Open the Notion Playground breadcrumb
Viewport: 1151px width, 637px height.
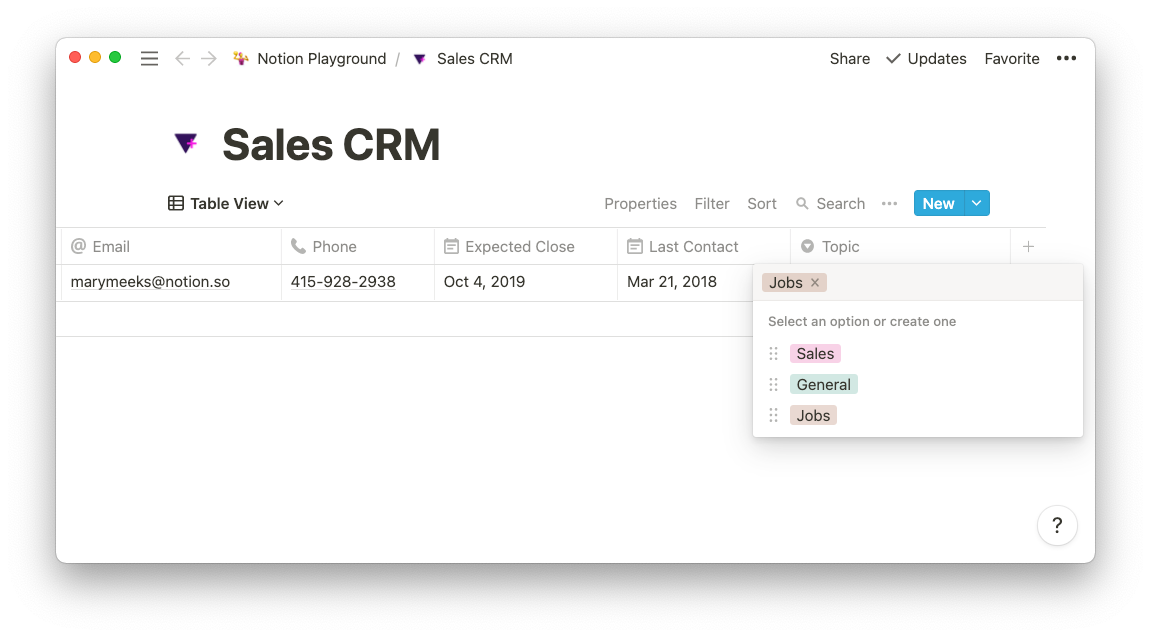click(321, 59)
